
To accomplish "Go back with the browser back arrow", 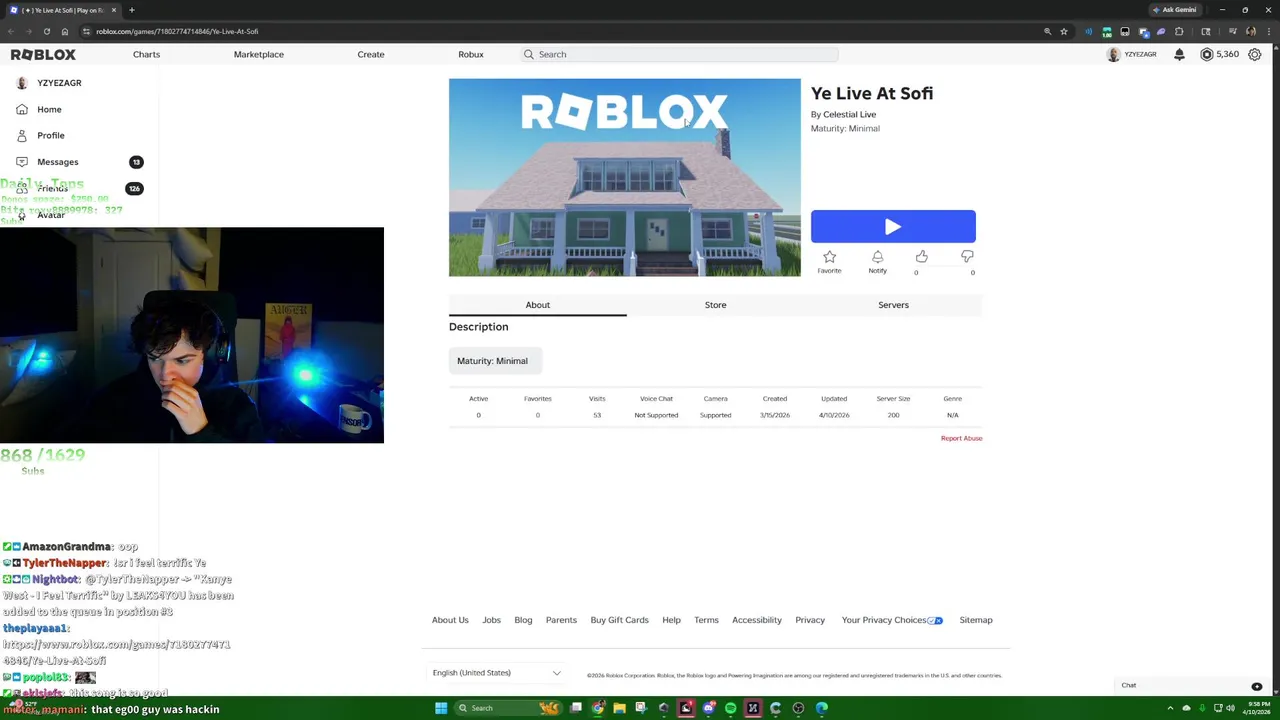I will tap(11, 31).
